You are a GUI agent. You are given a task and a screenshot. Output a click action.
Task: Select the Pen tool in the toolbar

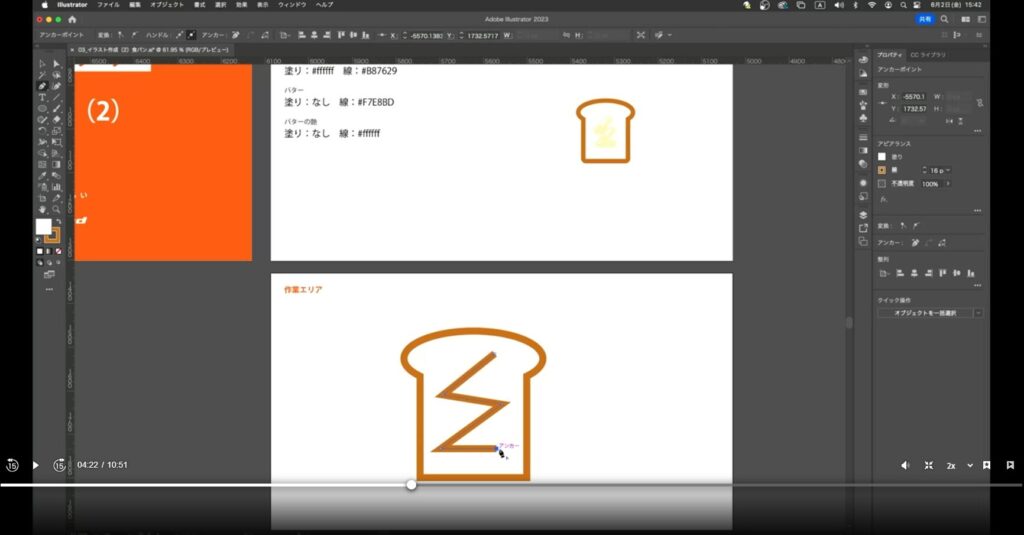[42, 86]
